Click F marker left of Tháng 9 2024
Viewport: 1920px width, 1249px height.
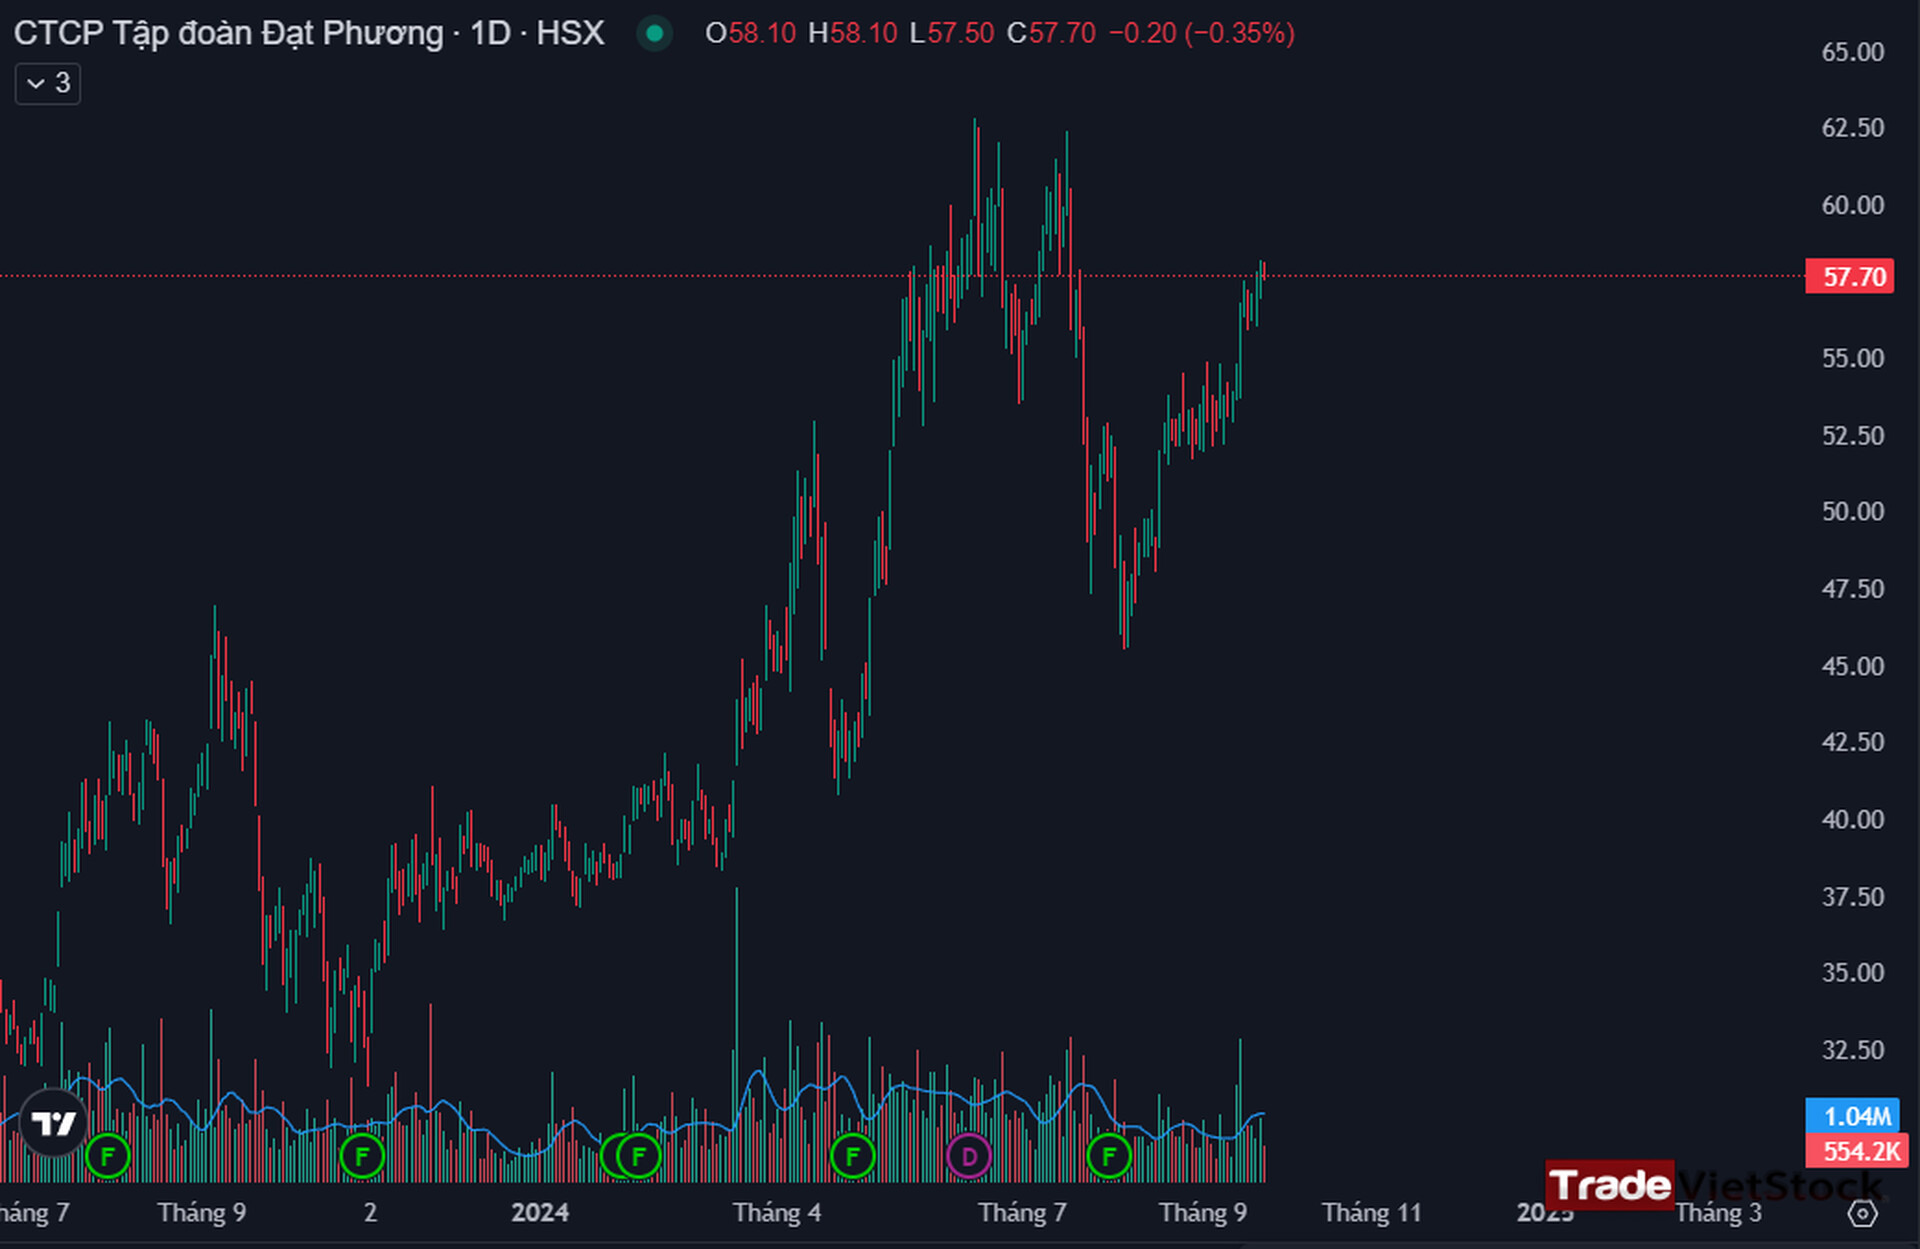point(1108,1157)
